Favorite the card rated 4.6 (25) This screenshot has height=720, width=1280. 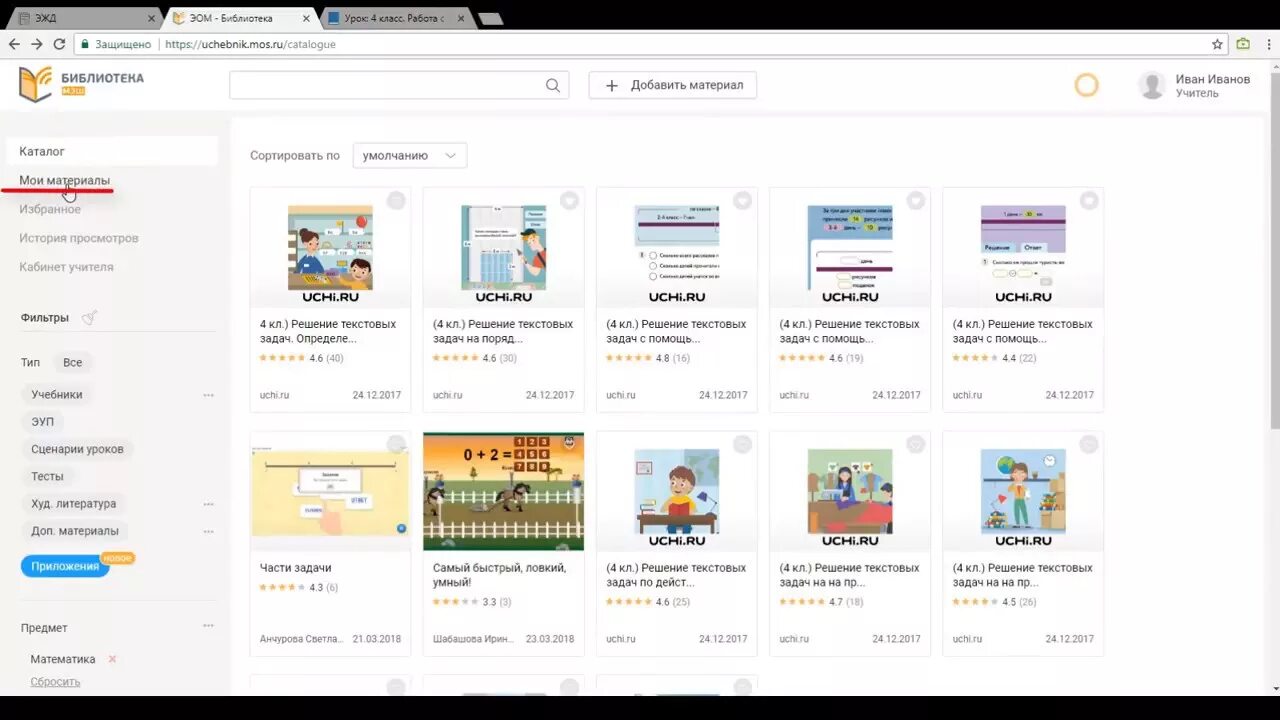(x=742, y=445)
